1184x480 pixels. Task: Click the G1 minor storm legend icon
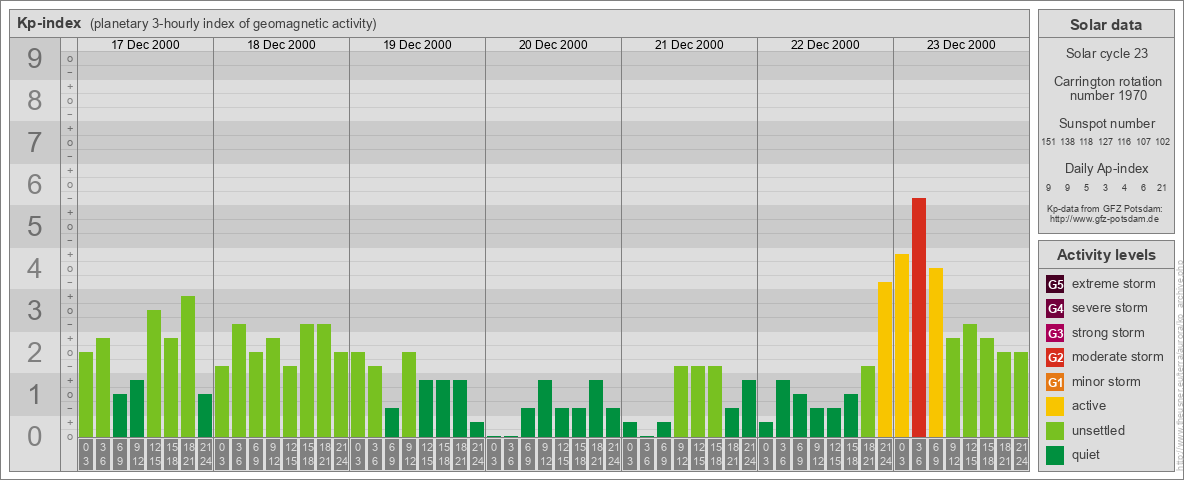tap(1055, 382)
